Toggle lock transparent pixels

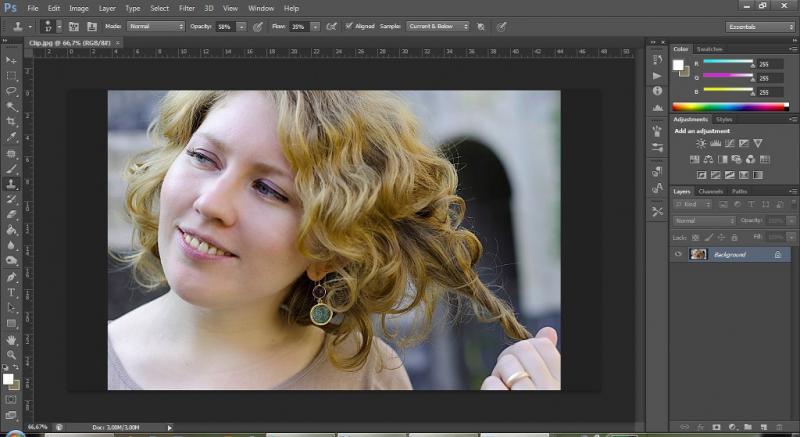[695, 238]
